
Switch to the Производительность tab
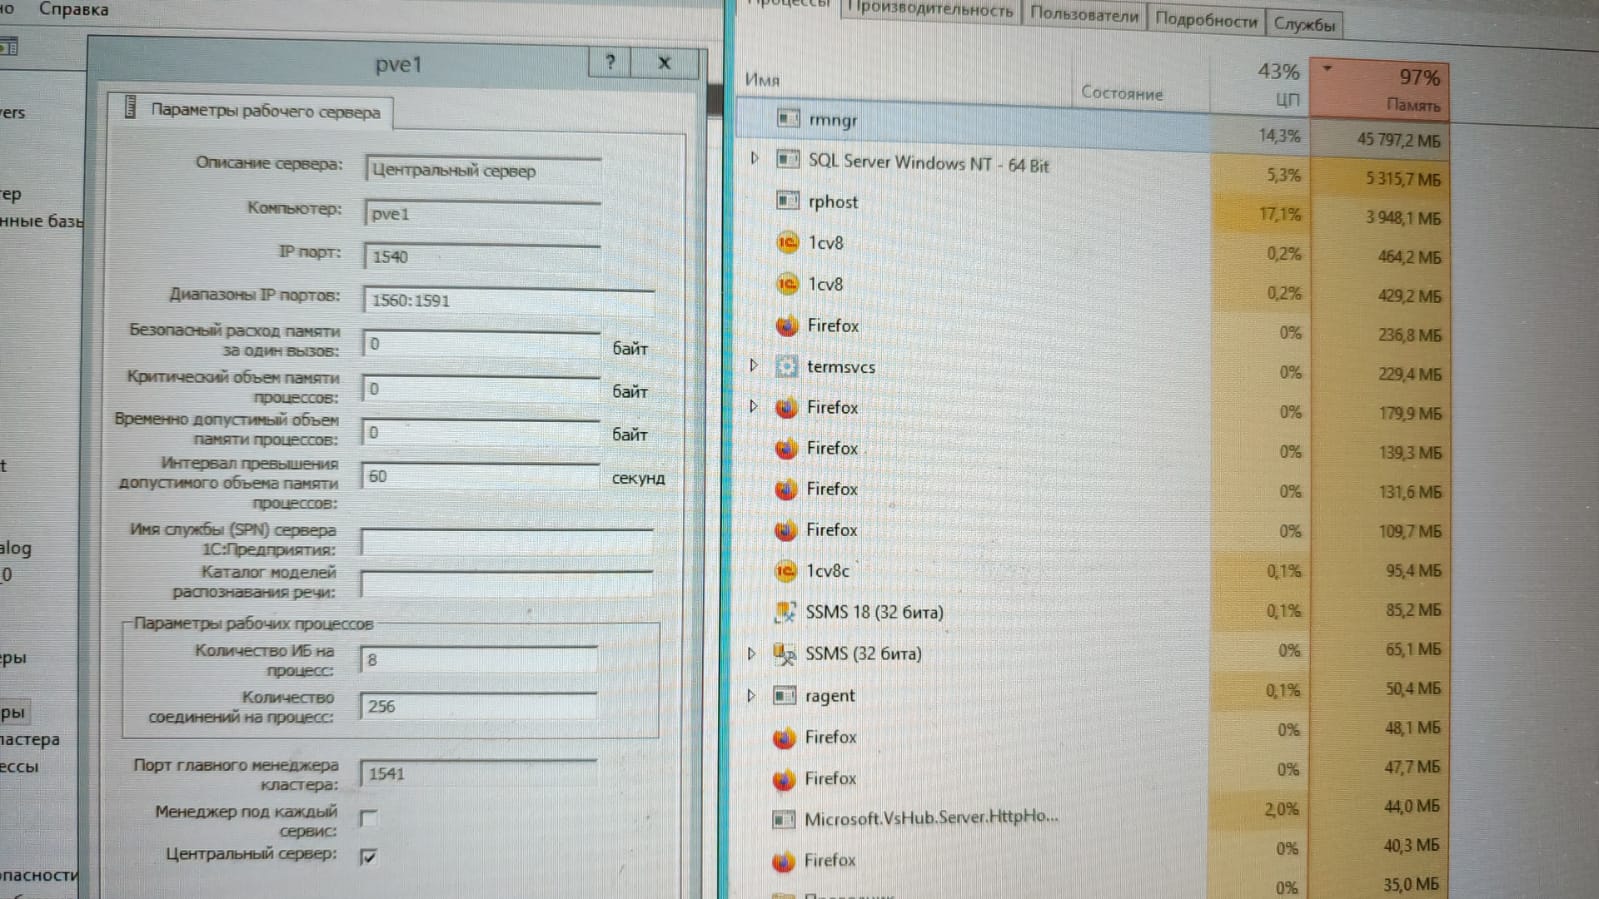[x=930, y=11]
